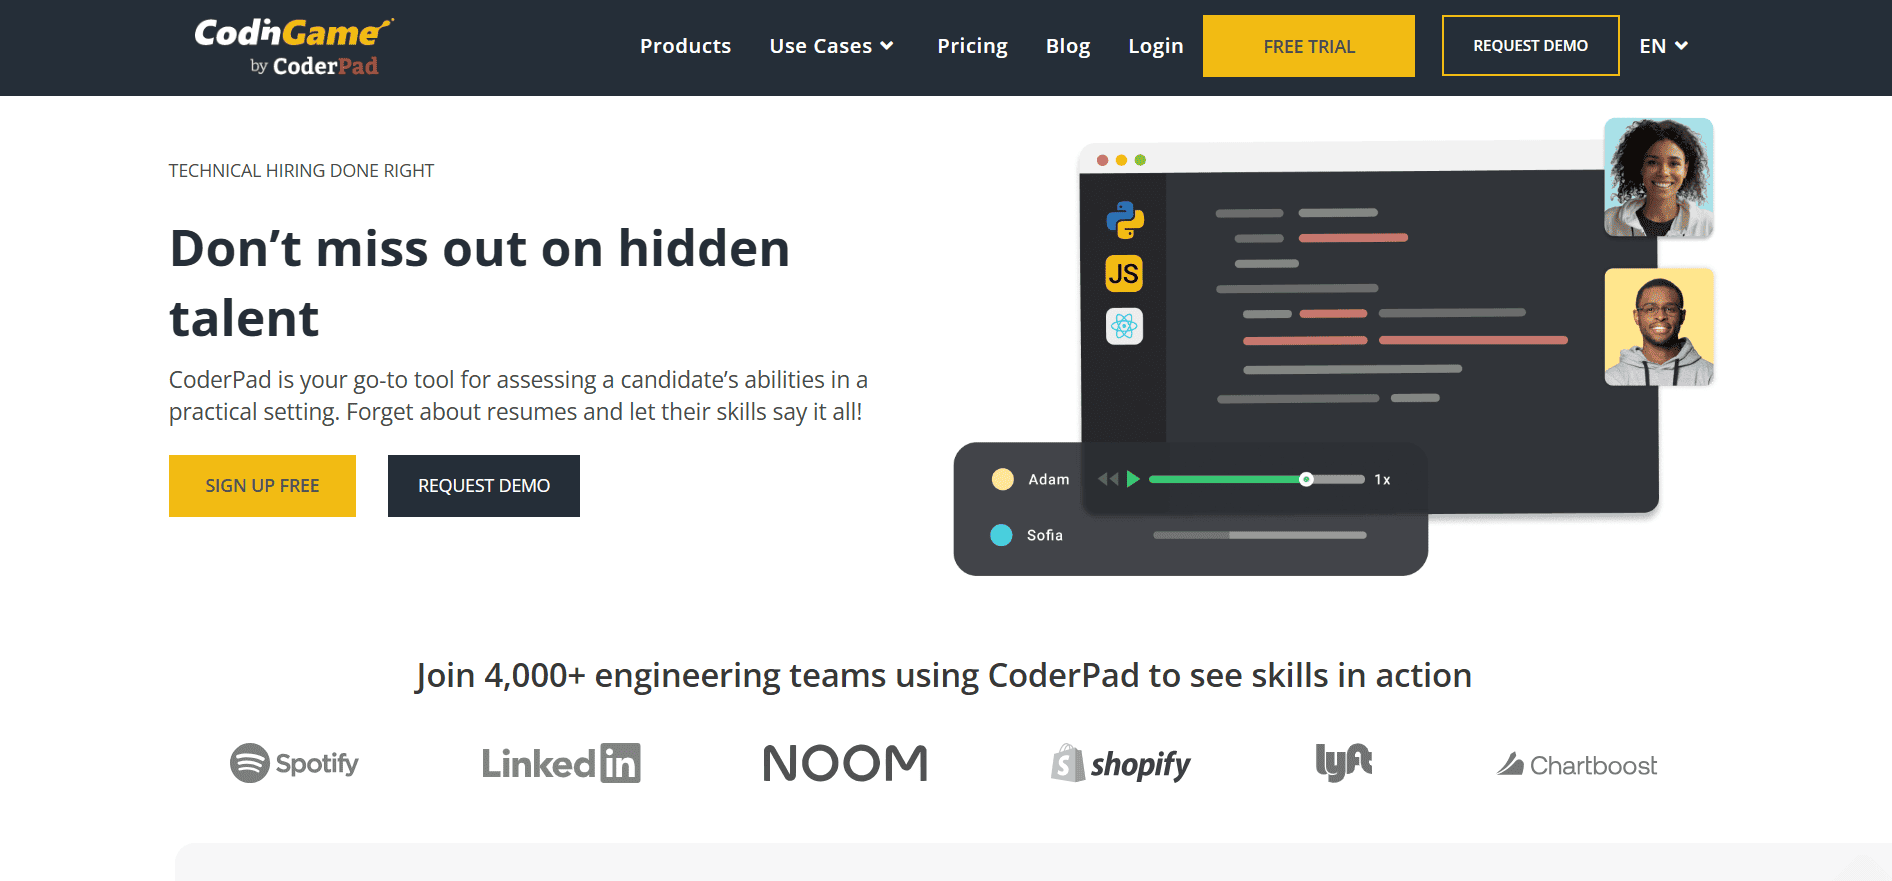The height and width of the screenshot is (881, 1892).
Task: Click Sofia's teal avatar dot
Action: tap(1001, 535)
